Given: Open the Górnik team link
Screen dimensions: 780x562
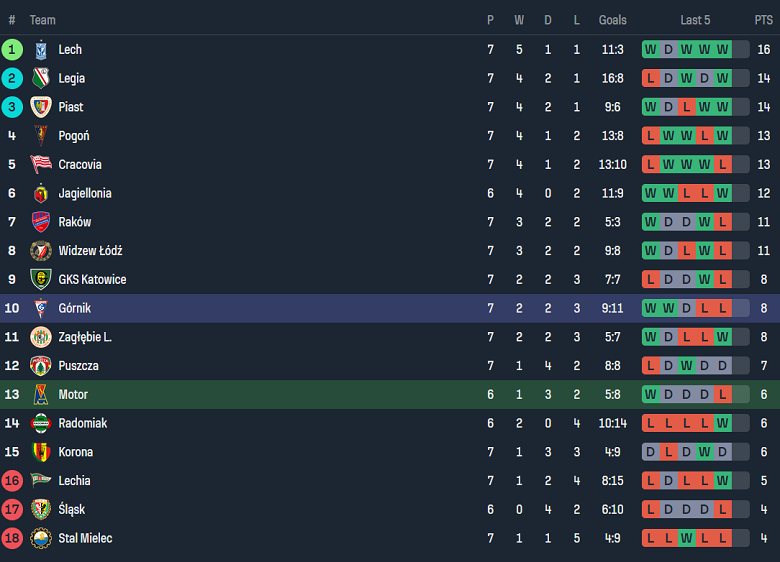Looking at the screenshot, I should coord(75,308).
